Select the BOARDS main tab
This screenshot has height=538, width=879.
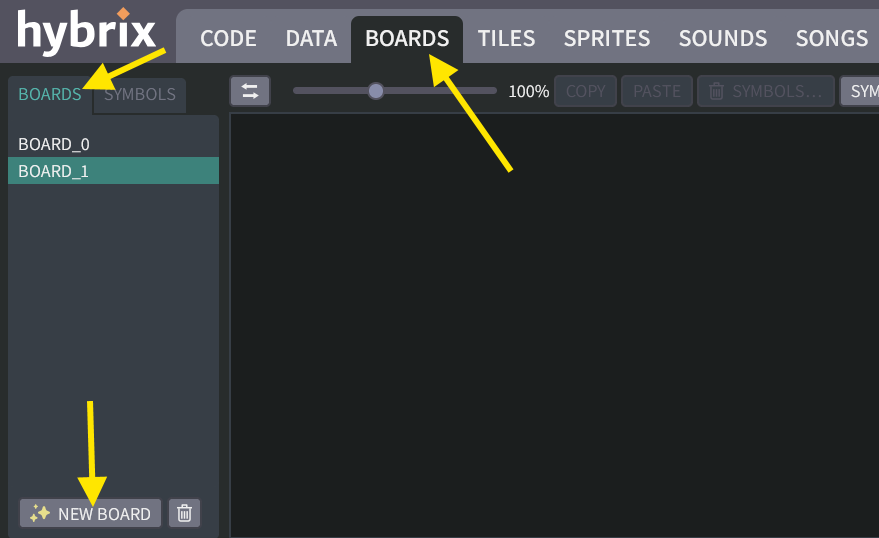(x=407, y=39)
